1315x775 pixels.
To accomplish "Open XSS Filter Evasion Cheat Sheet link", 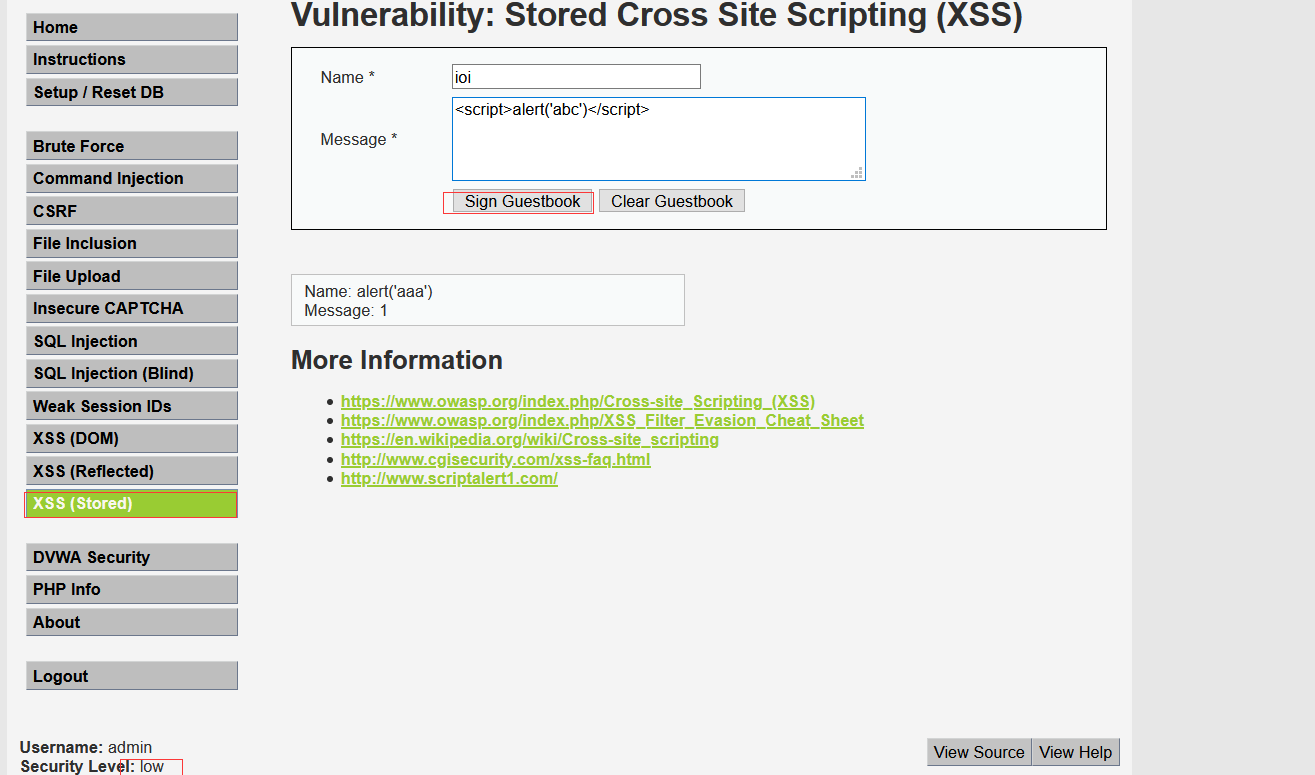I will pos(602,420).
